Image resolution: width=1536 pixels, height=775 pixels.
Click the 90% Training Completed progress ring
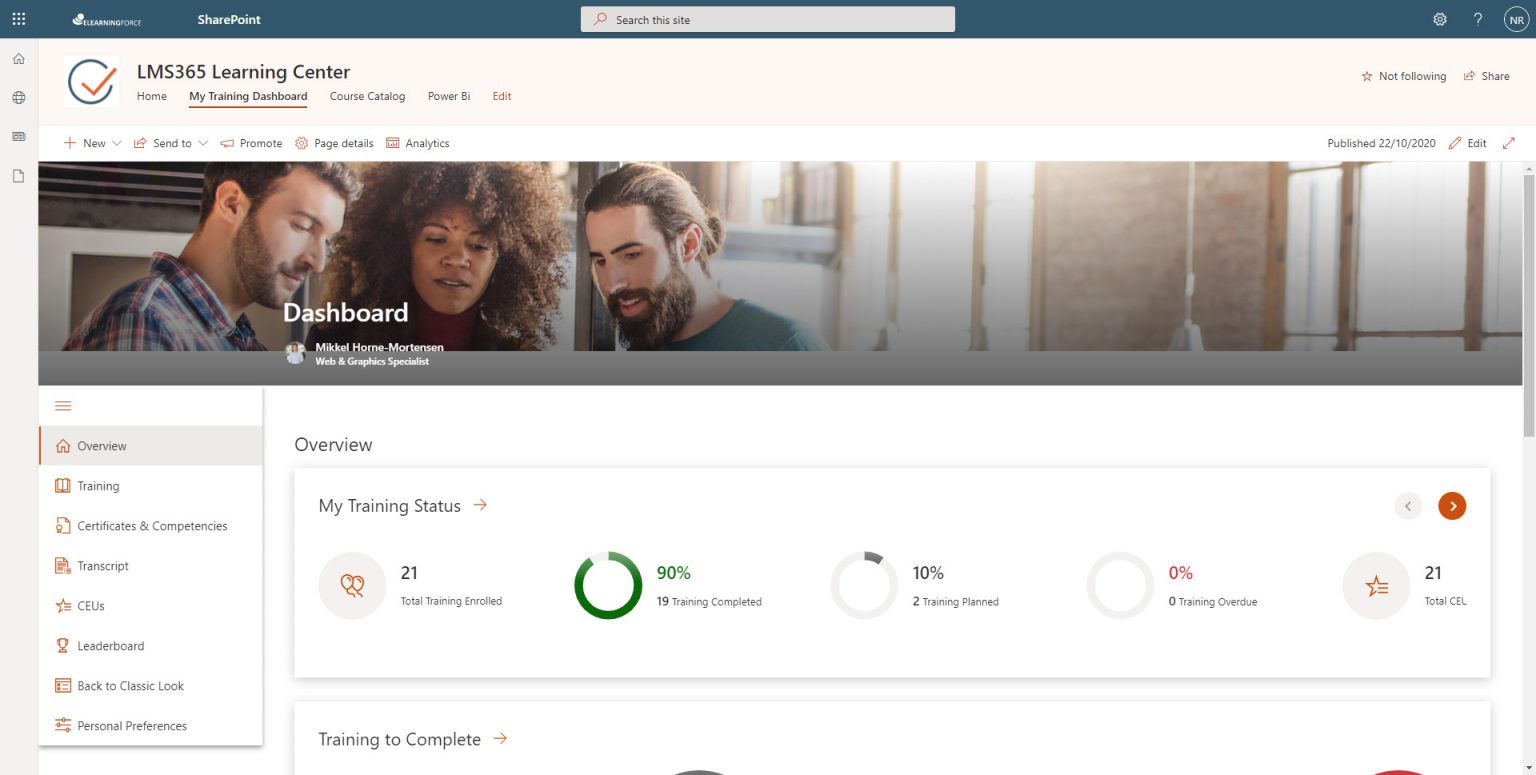coord(608,586)
